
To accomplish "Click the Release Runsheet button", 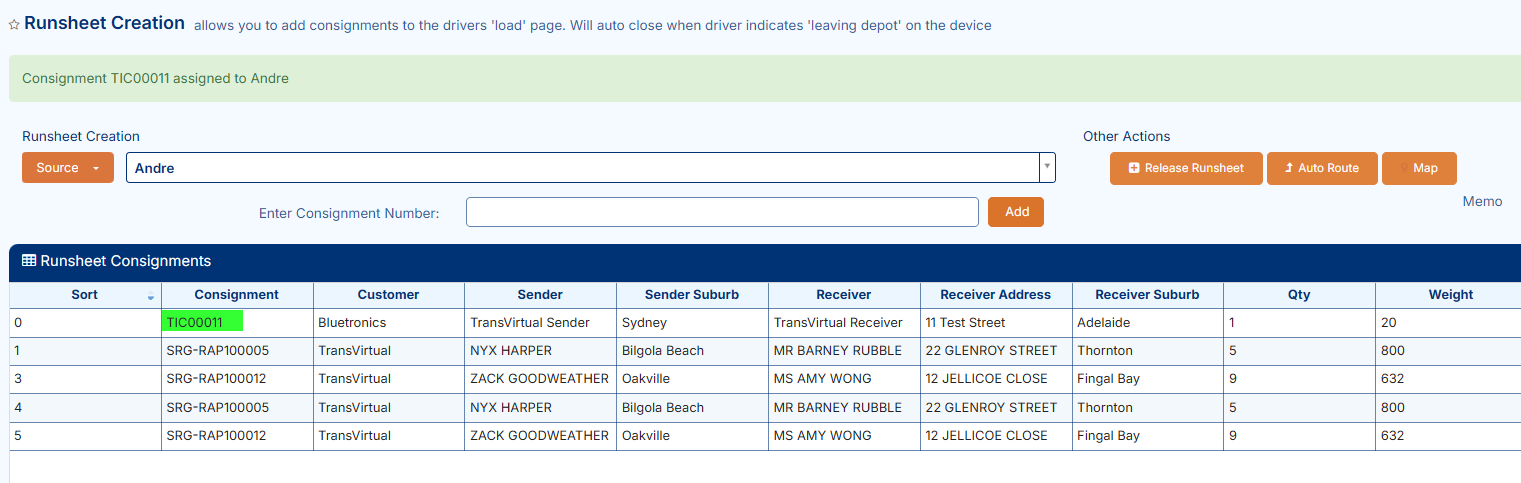I will point(1186,168).
